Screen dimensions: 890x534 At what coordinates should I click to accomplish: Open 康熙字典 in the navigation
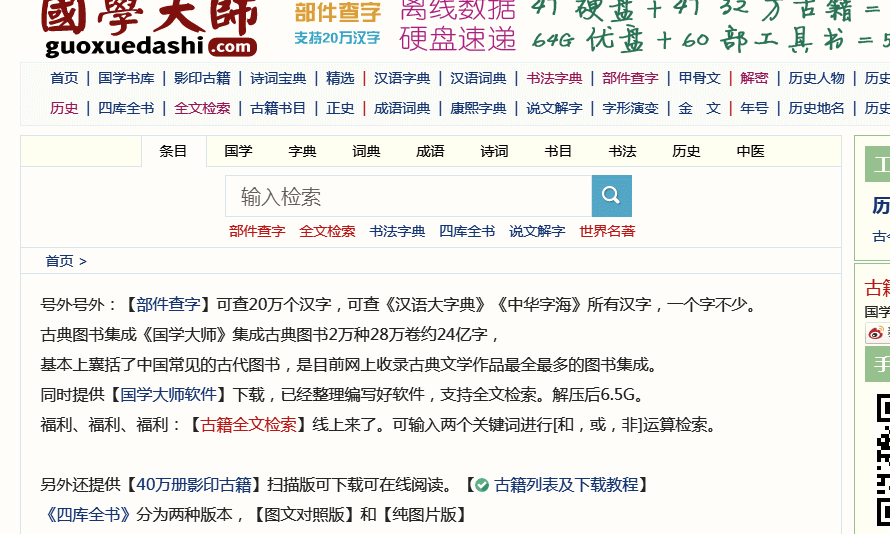(478, 108)
